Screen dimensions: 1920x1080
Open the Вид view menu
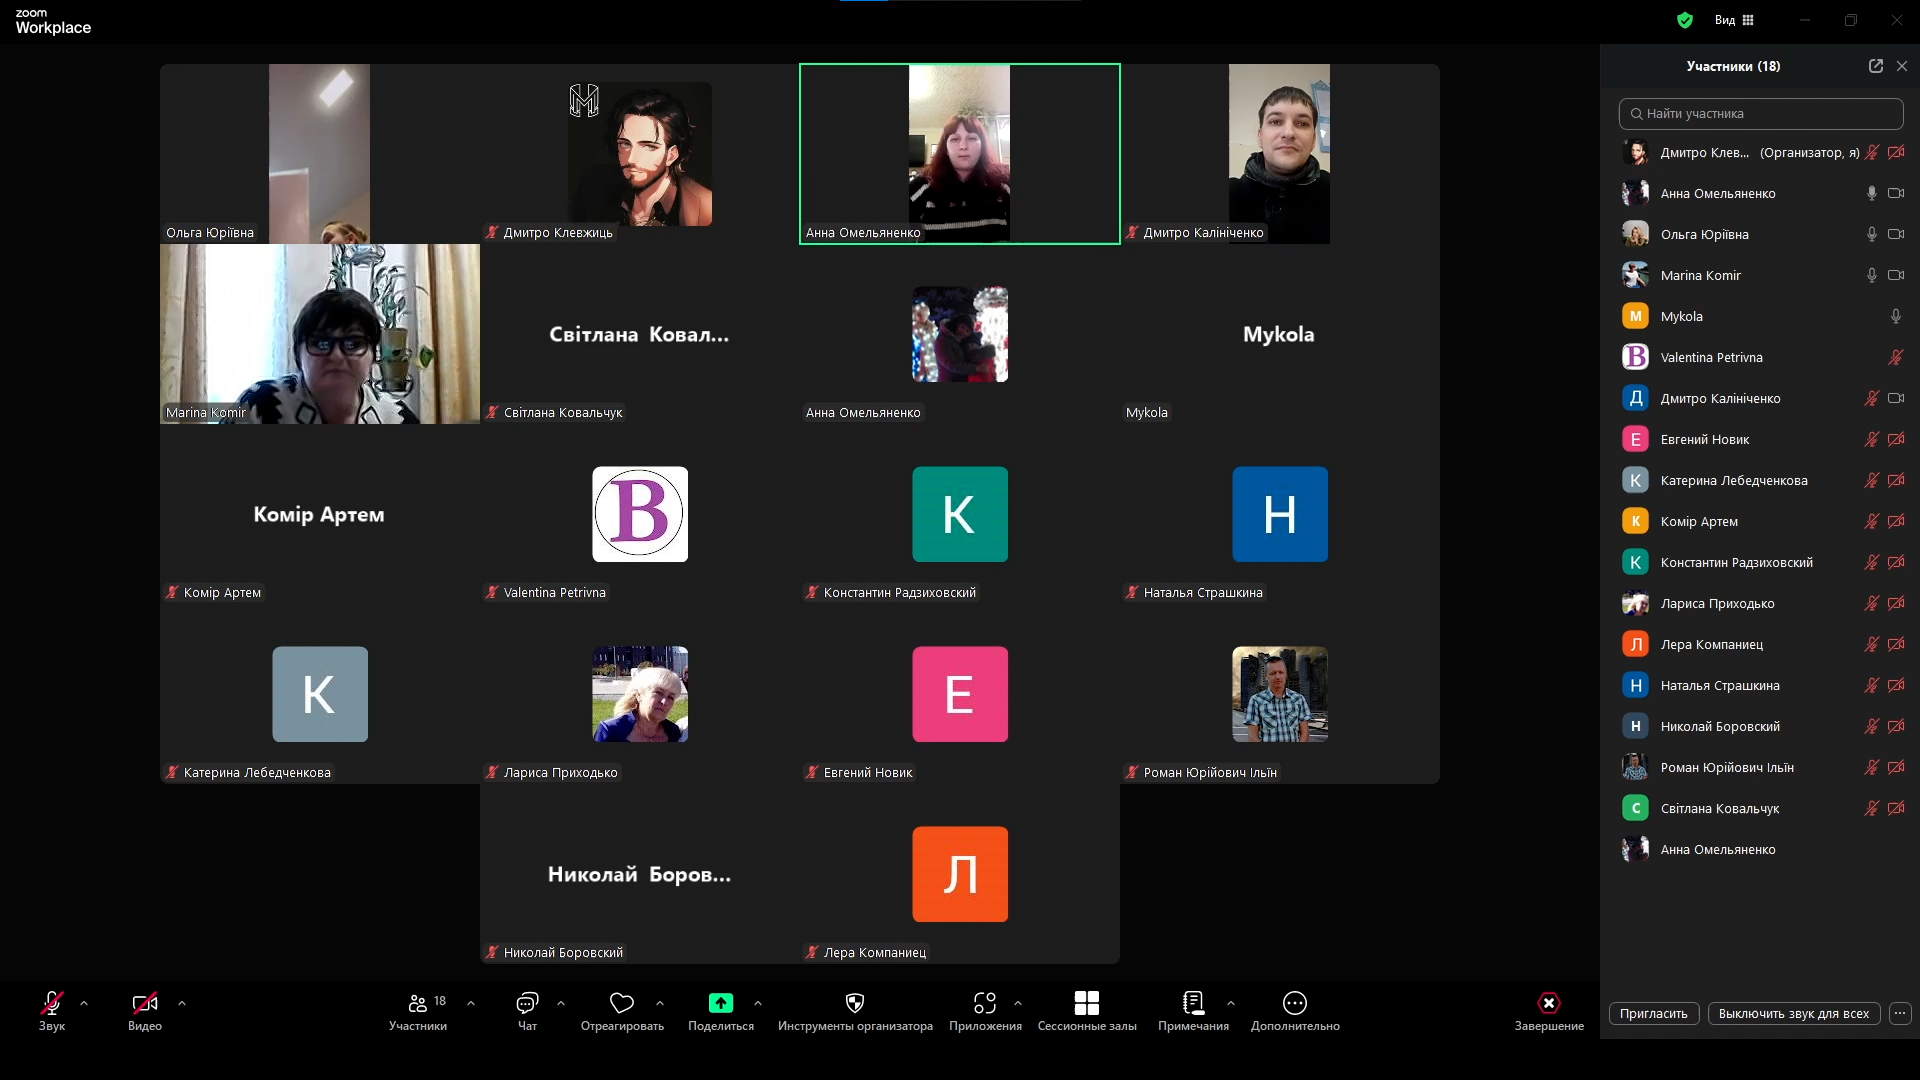[1734, 20]
